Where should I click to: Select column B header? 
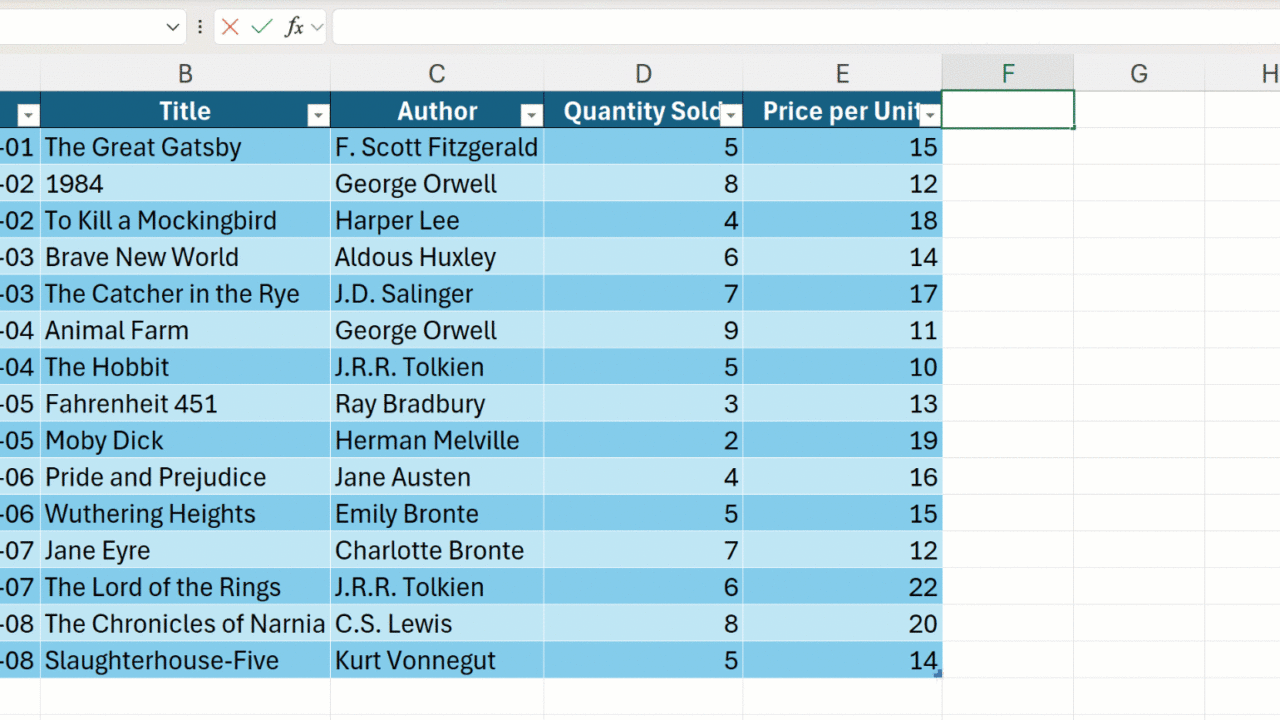click(x=185, y=73)
